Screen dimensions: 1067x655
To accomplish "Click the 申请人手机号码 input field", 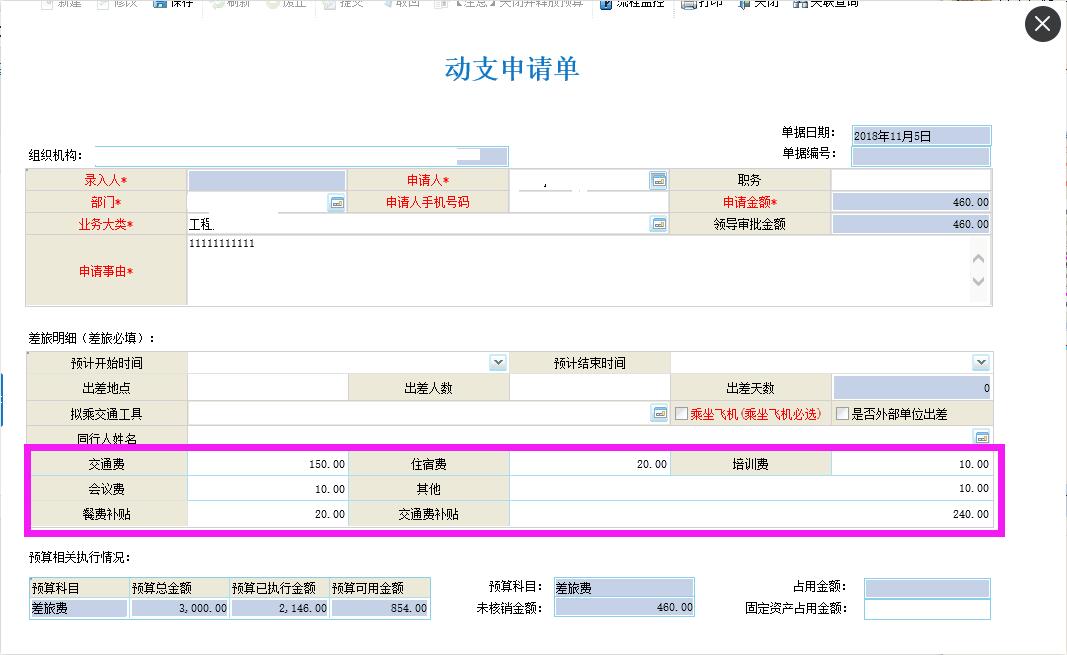I will tap(589, 202).
